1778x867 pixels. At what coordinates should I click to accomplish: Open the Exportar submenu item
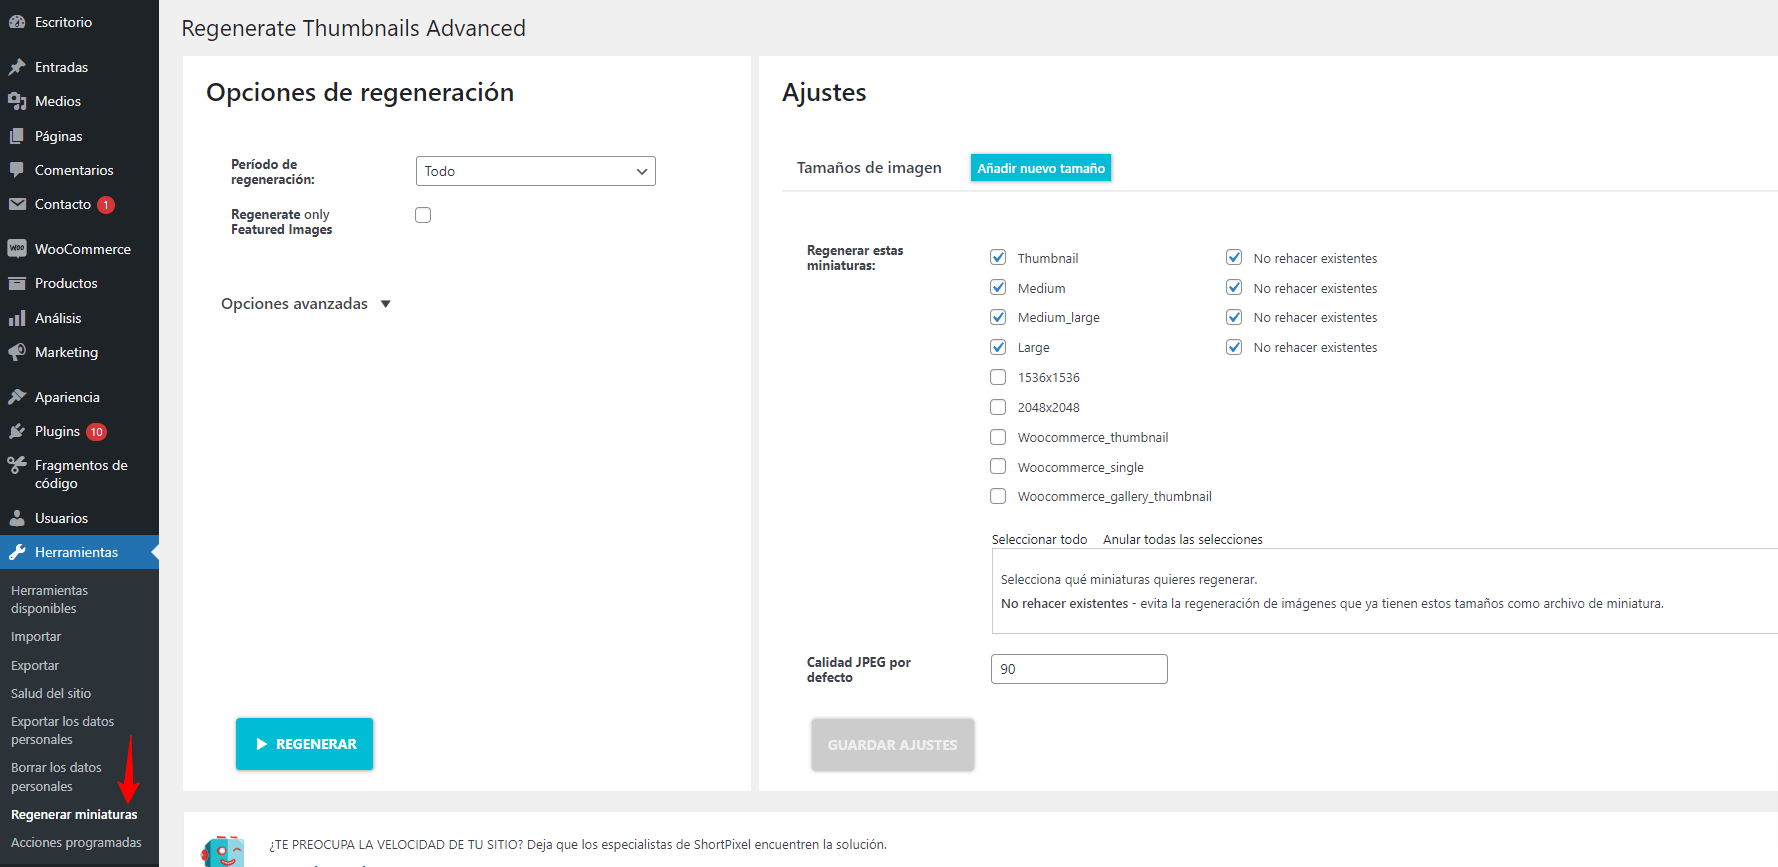(x=35, y=666)
